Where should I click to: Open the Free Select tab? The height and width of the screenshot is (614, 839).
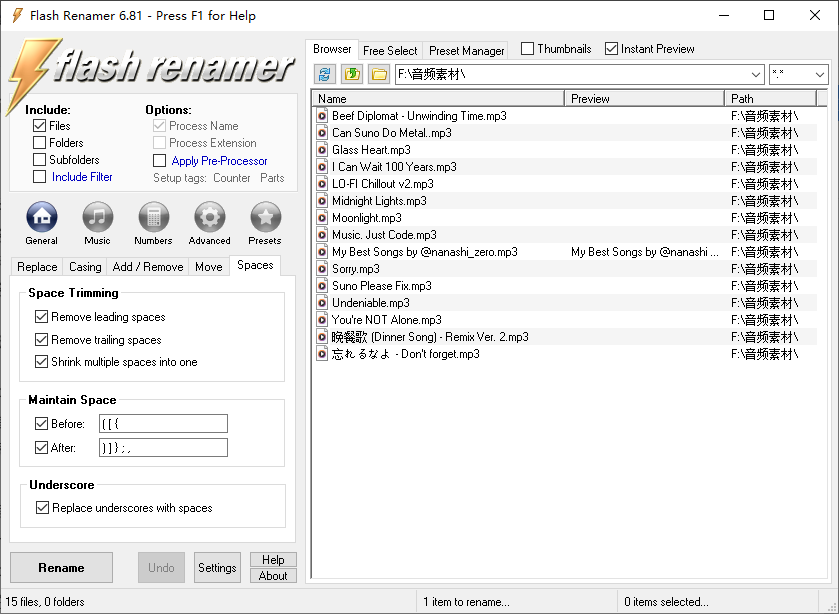pyautogui.click(x=390, y=51)
